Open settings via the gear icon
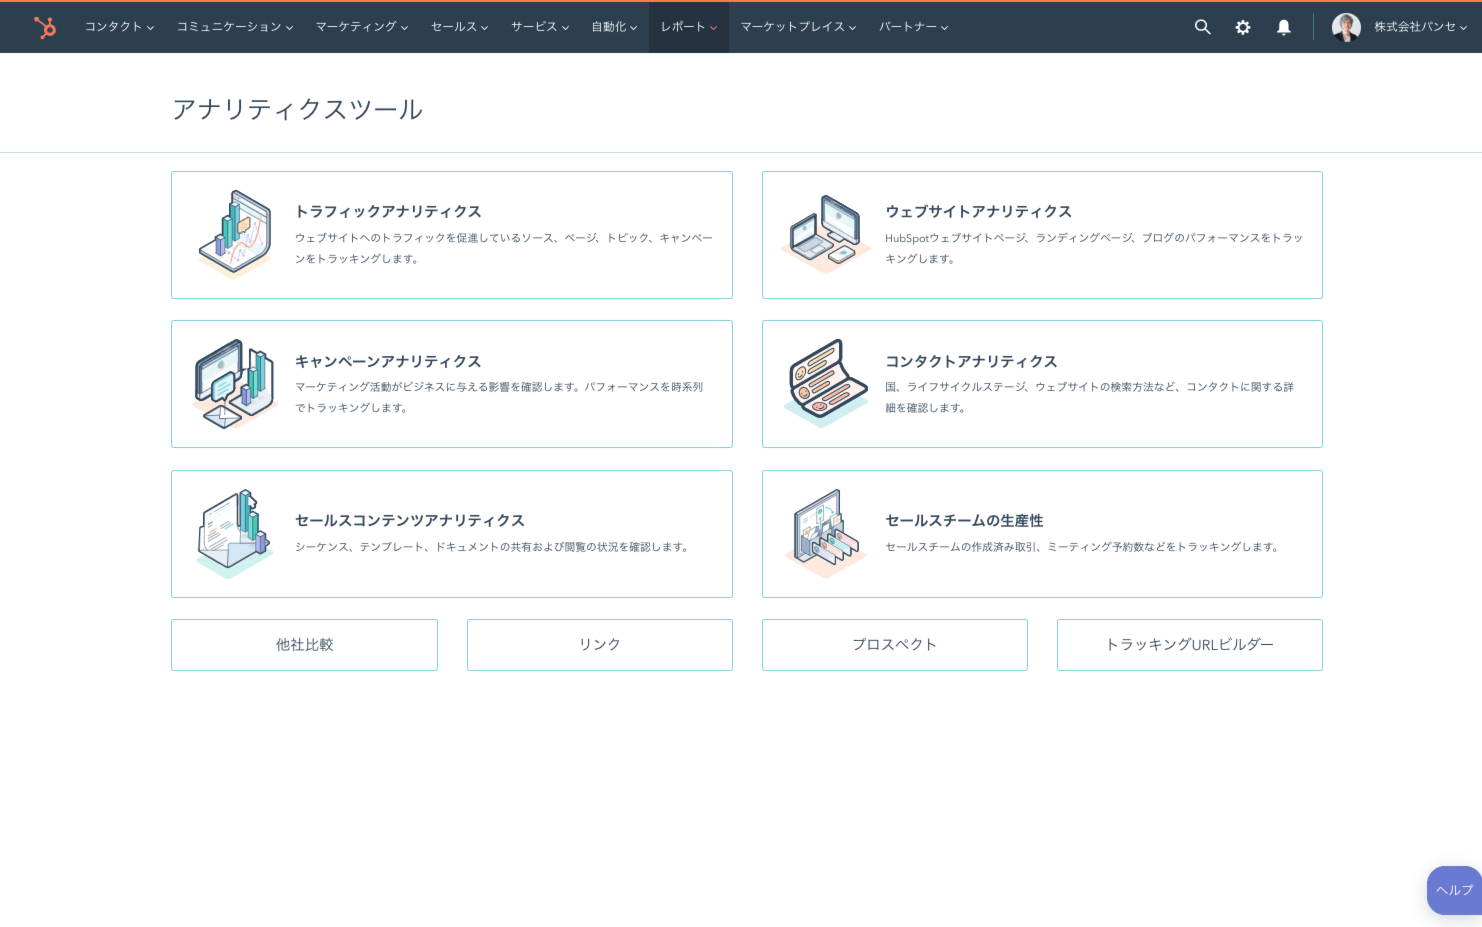The height and width of the screenshot is (927, 1482). (1242, 27)
